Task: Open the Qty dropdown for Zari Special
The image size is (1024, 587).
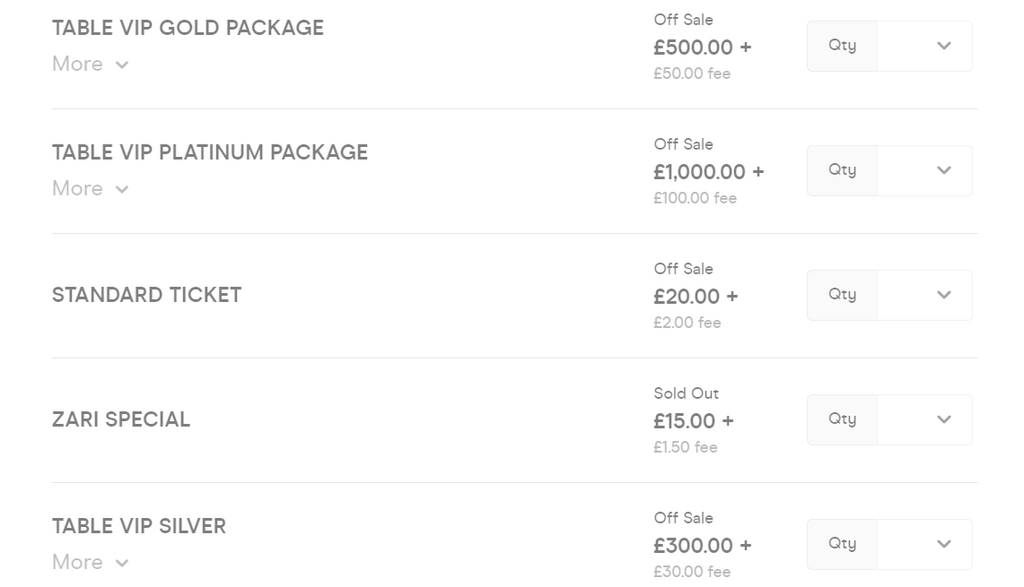Action: 924,420
